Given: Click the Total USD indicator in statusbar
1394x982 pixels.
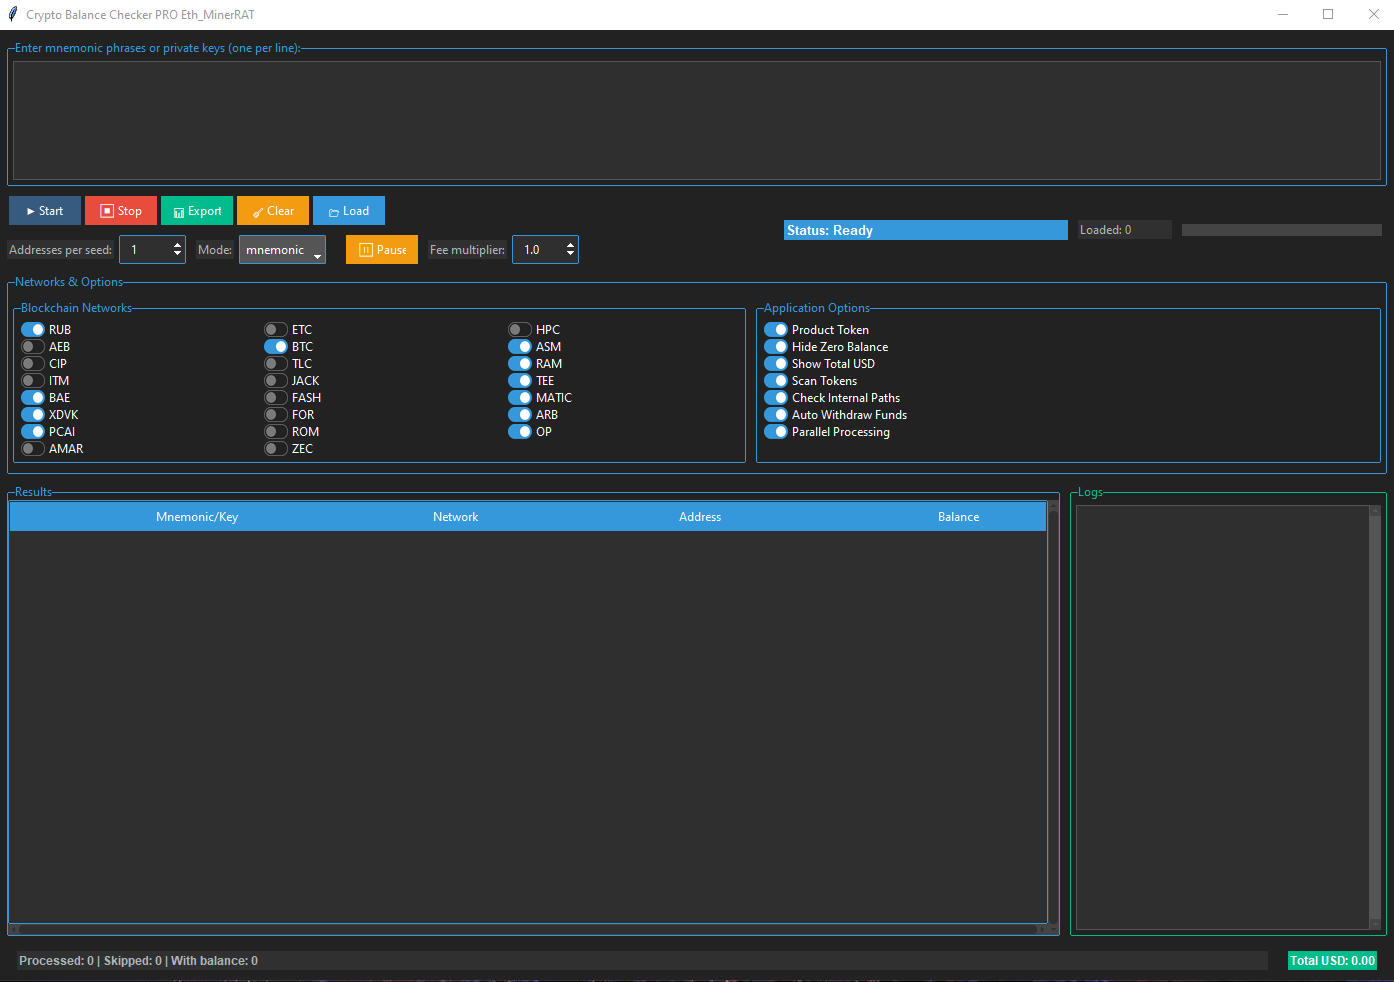Looking at the screenshot, I should coord(1332,960).
